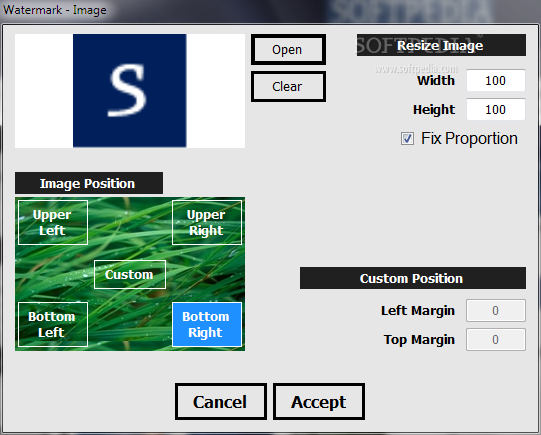Open a watermark image file
This screenshot has width=541, height=435.
[x=288, y=49]
